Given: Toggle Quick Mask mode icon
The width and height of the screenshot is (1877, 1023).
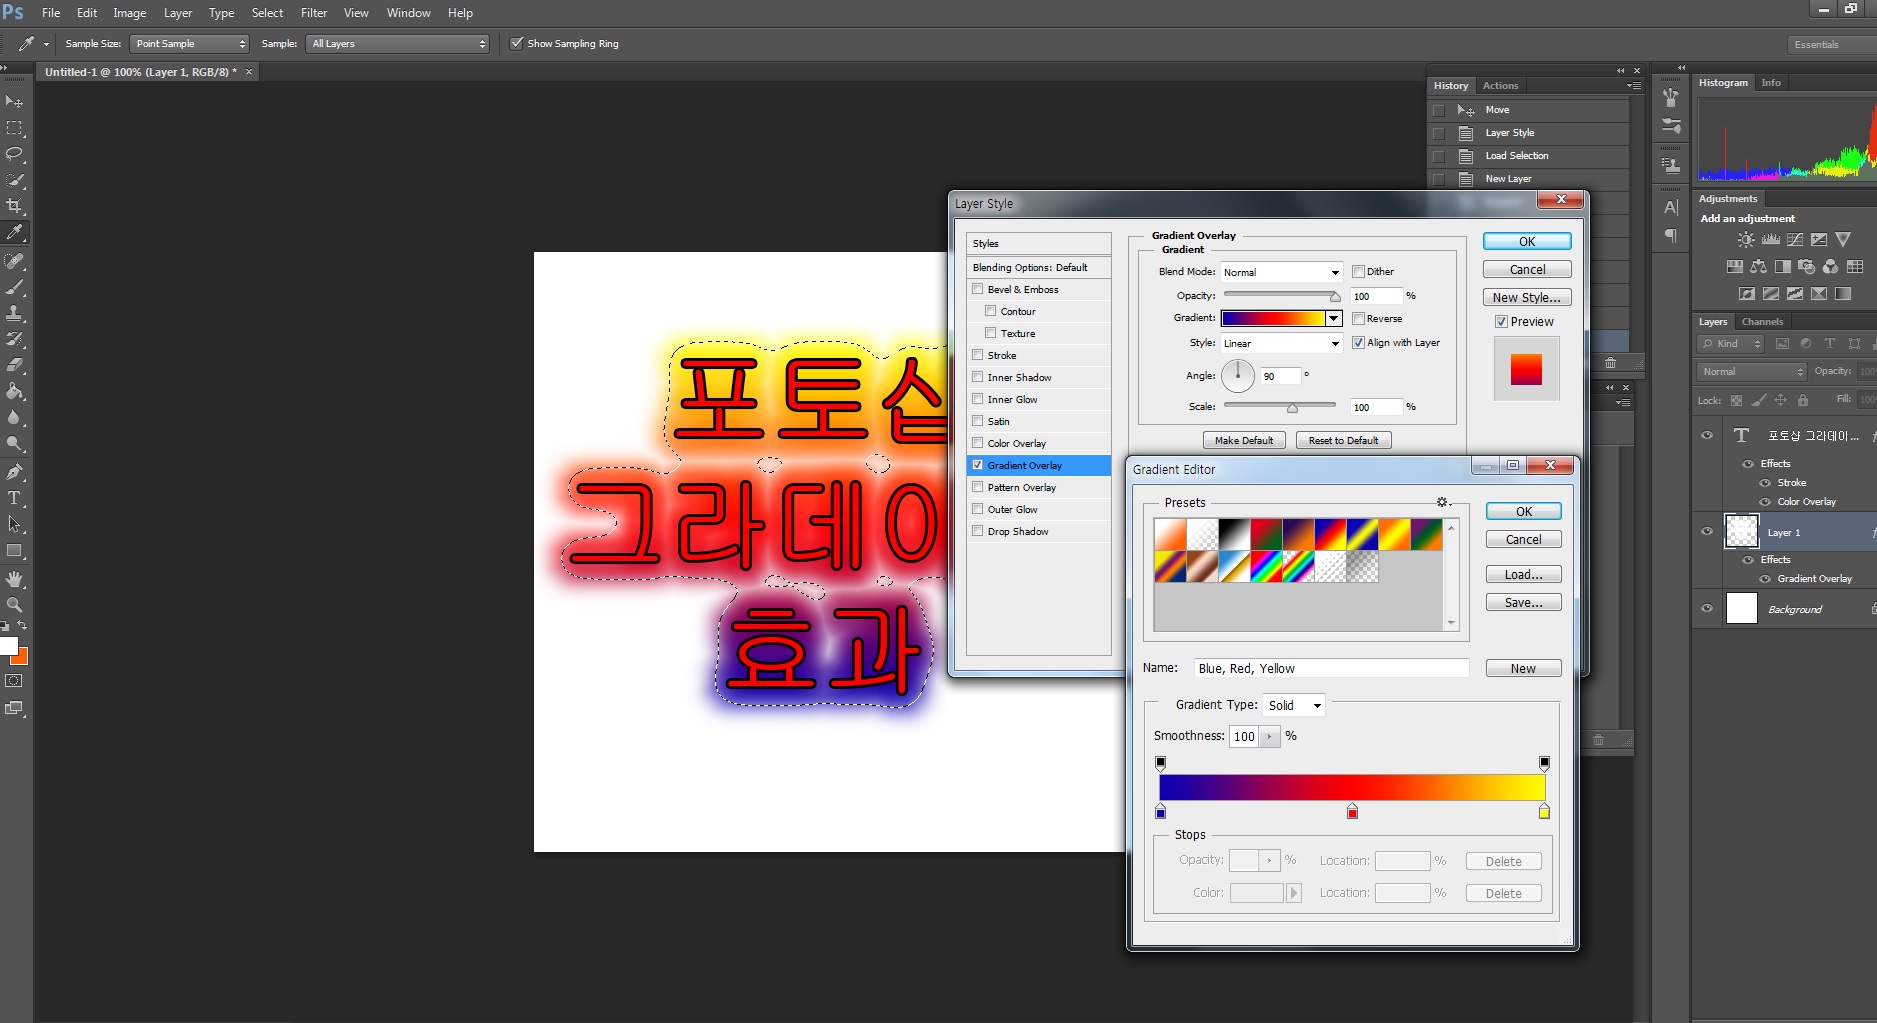Looking at the screenshot, I should [14, 681].
